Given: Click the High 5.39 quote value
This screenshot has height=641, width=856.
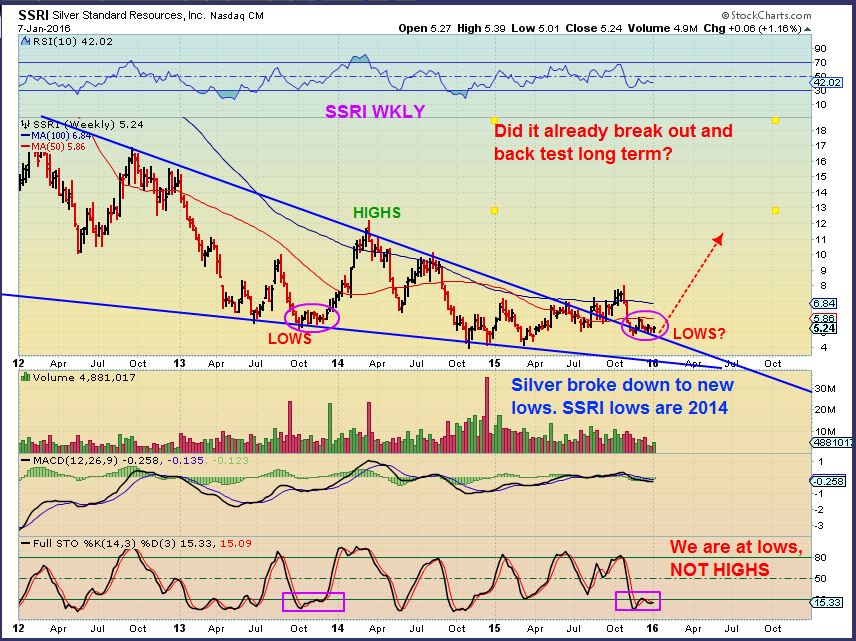Looking at the screenshot, I should 482,28.
